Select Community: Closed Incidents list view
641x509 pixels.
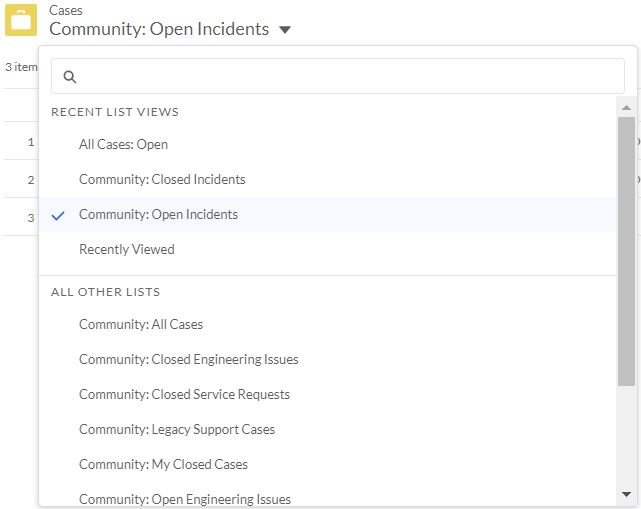click(x=162, y=179)
